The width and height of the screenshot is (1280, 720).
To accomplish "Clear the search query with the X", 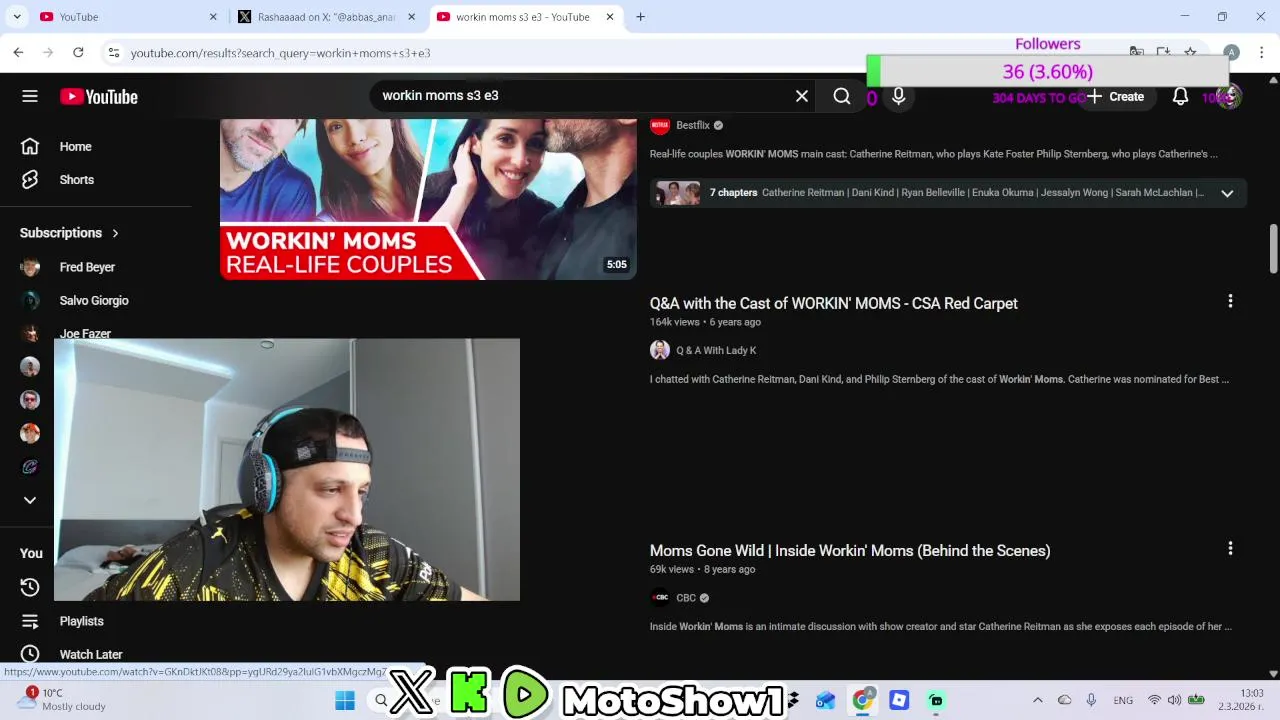I will click(x=802, y=96).
